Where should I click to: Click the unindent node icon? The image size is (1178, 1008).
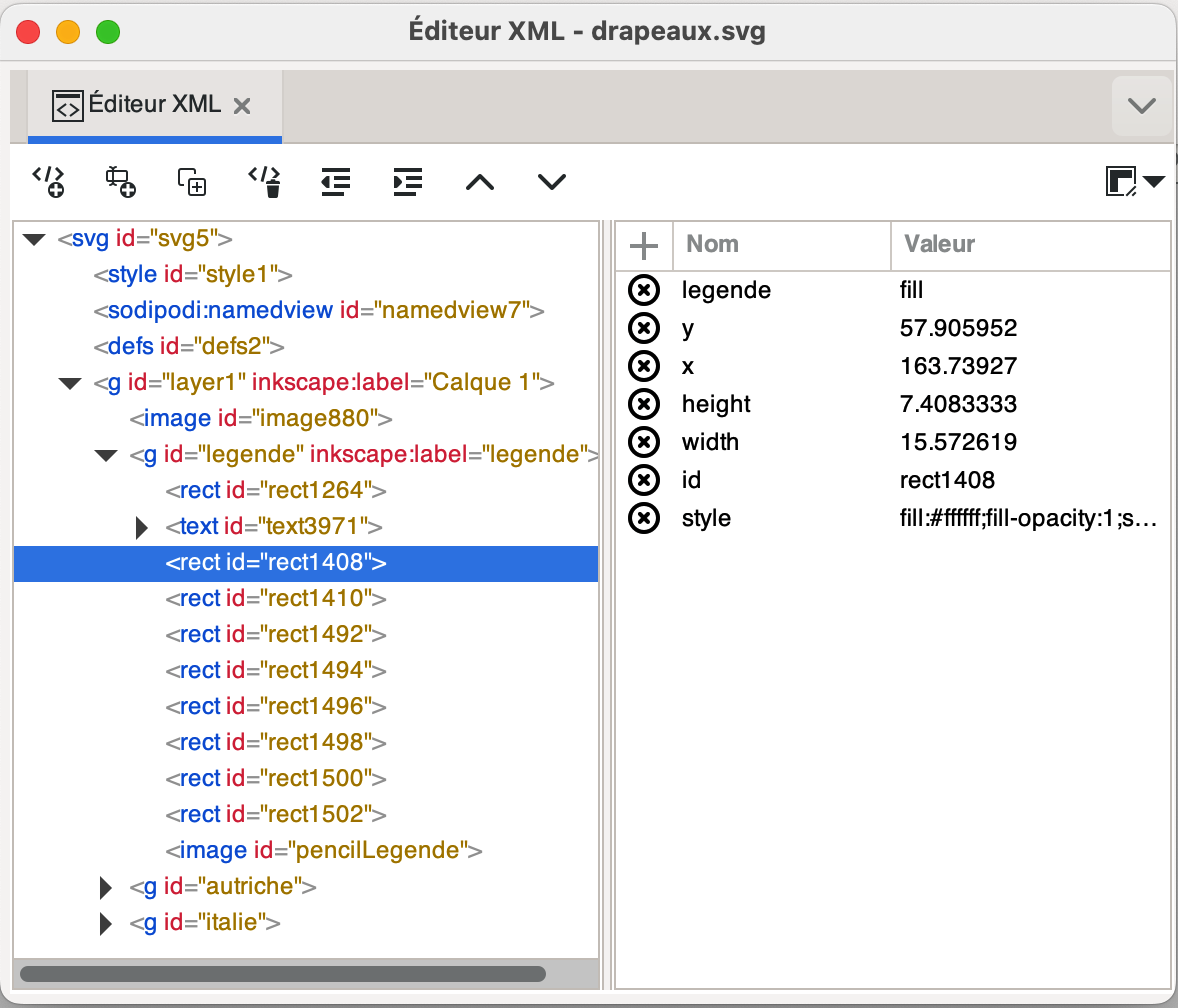click(336, 181)
